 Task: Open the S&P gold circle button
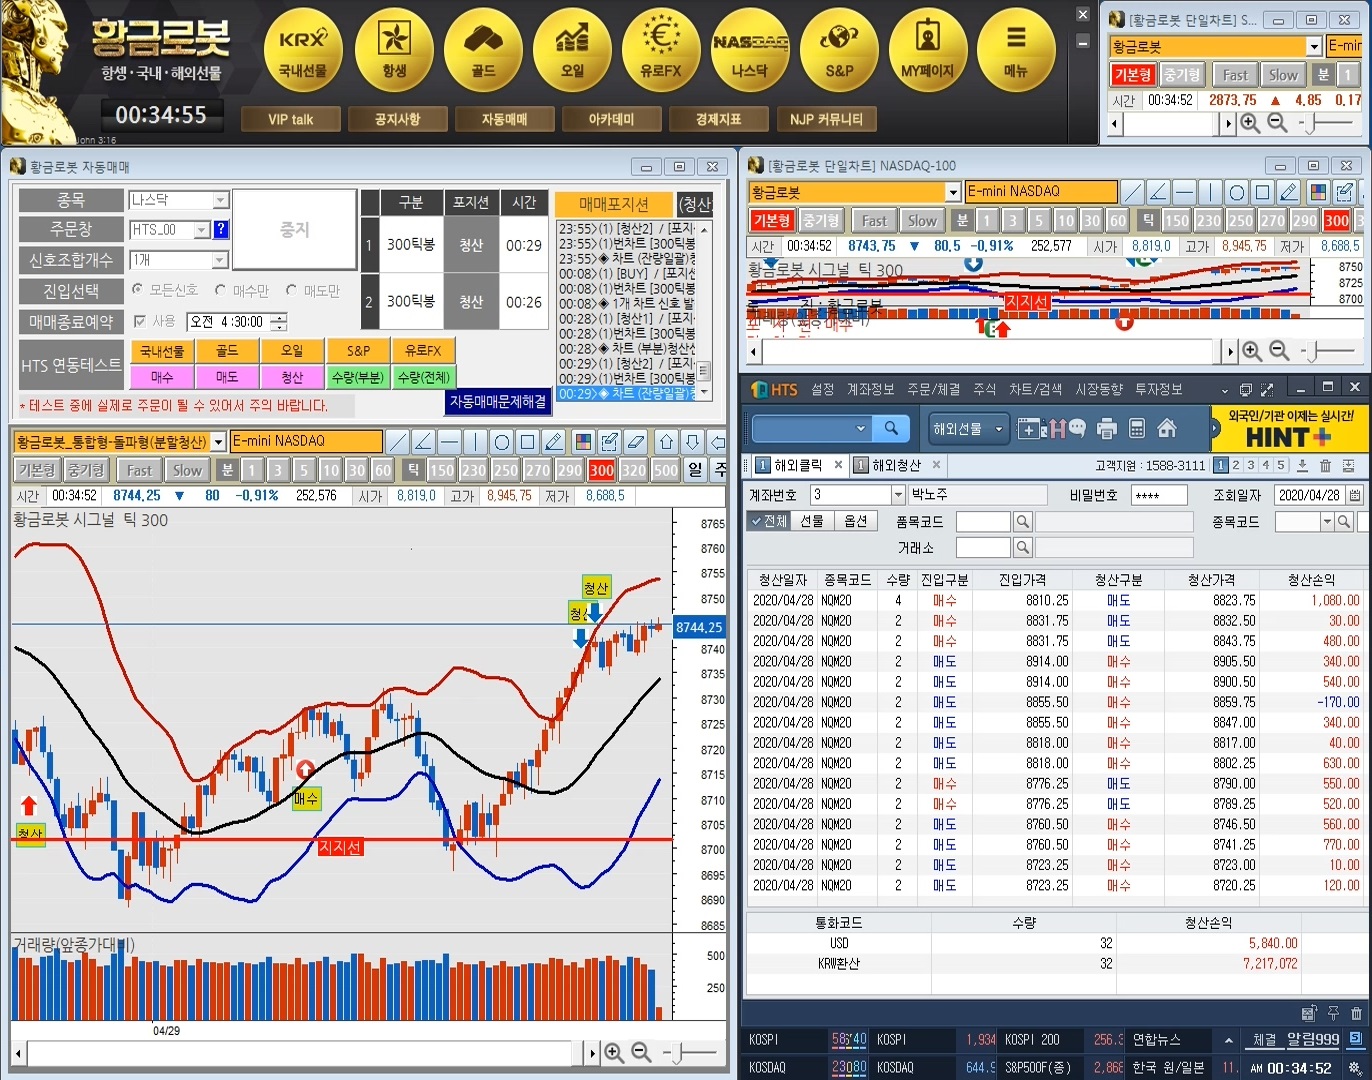pos(839,52)
